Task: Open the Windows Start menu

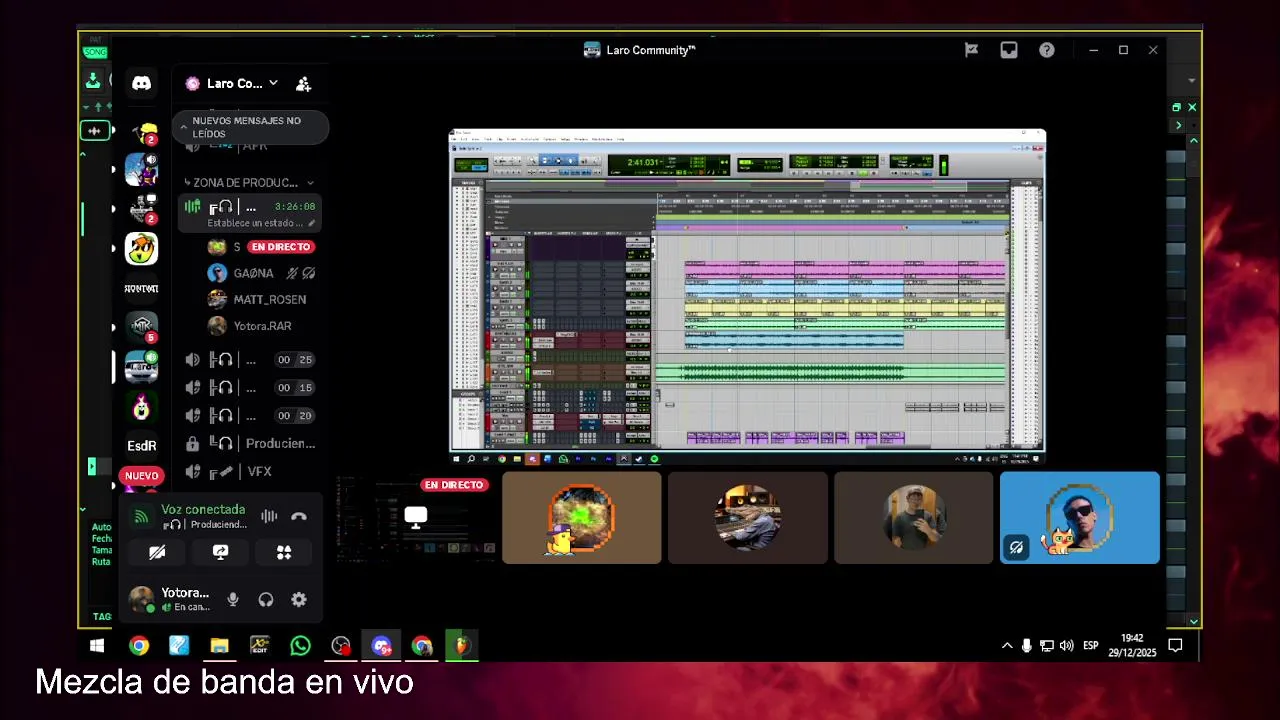Action: click(x=97, y=646)
